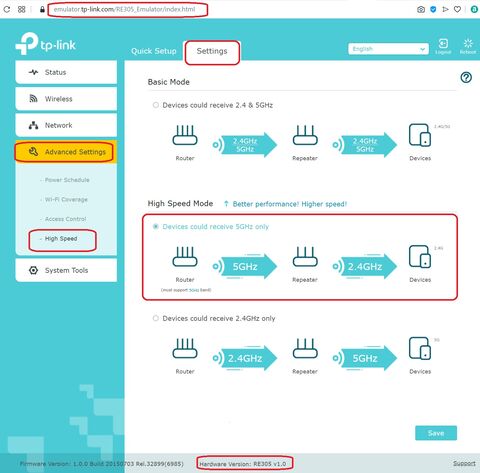Open the help question mark icon
This screenshot has height=473, width=480.
click(x=466, y=77)
